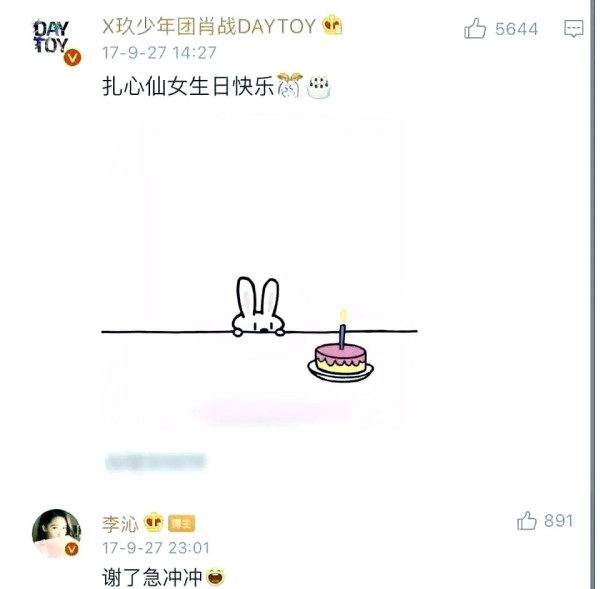The image size is (600, 589).
Task: Open 李沁's profile avatar
Action: 56,533
